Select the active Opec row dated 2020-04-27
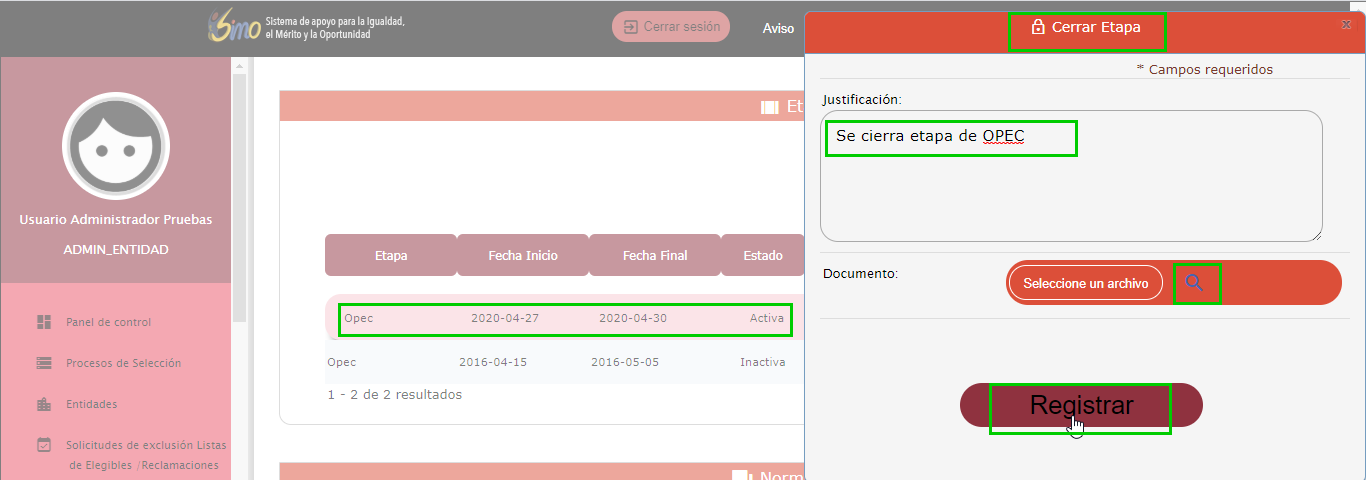The height and width of the screenshot is (480, 1366). (565, 318)
